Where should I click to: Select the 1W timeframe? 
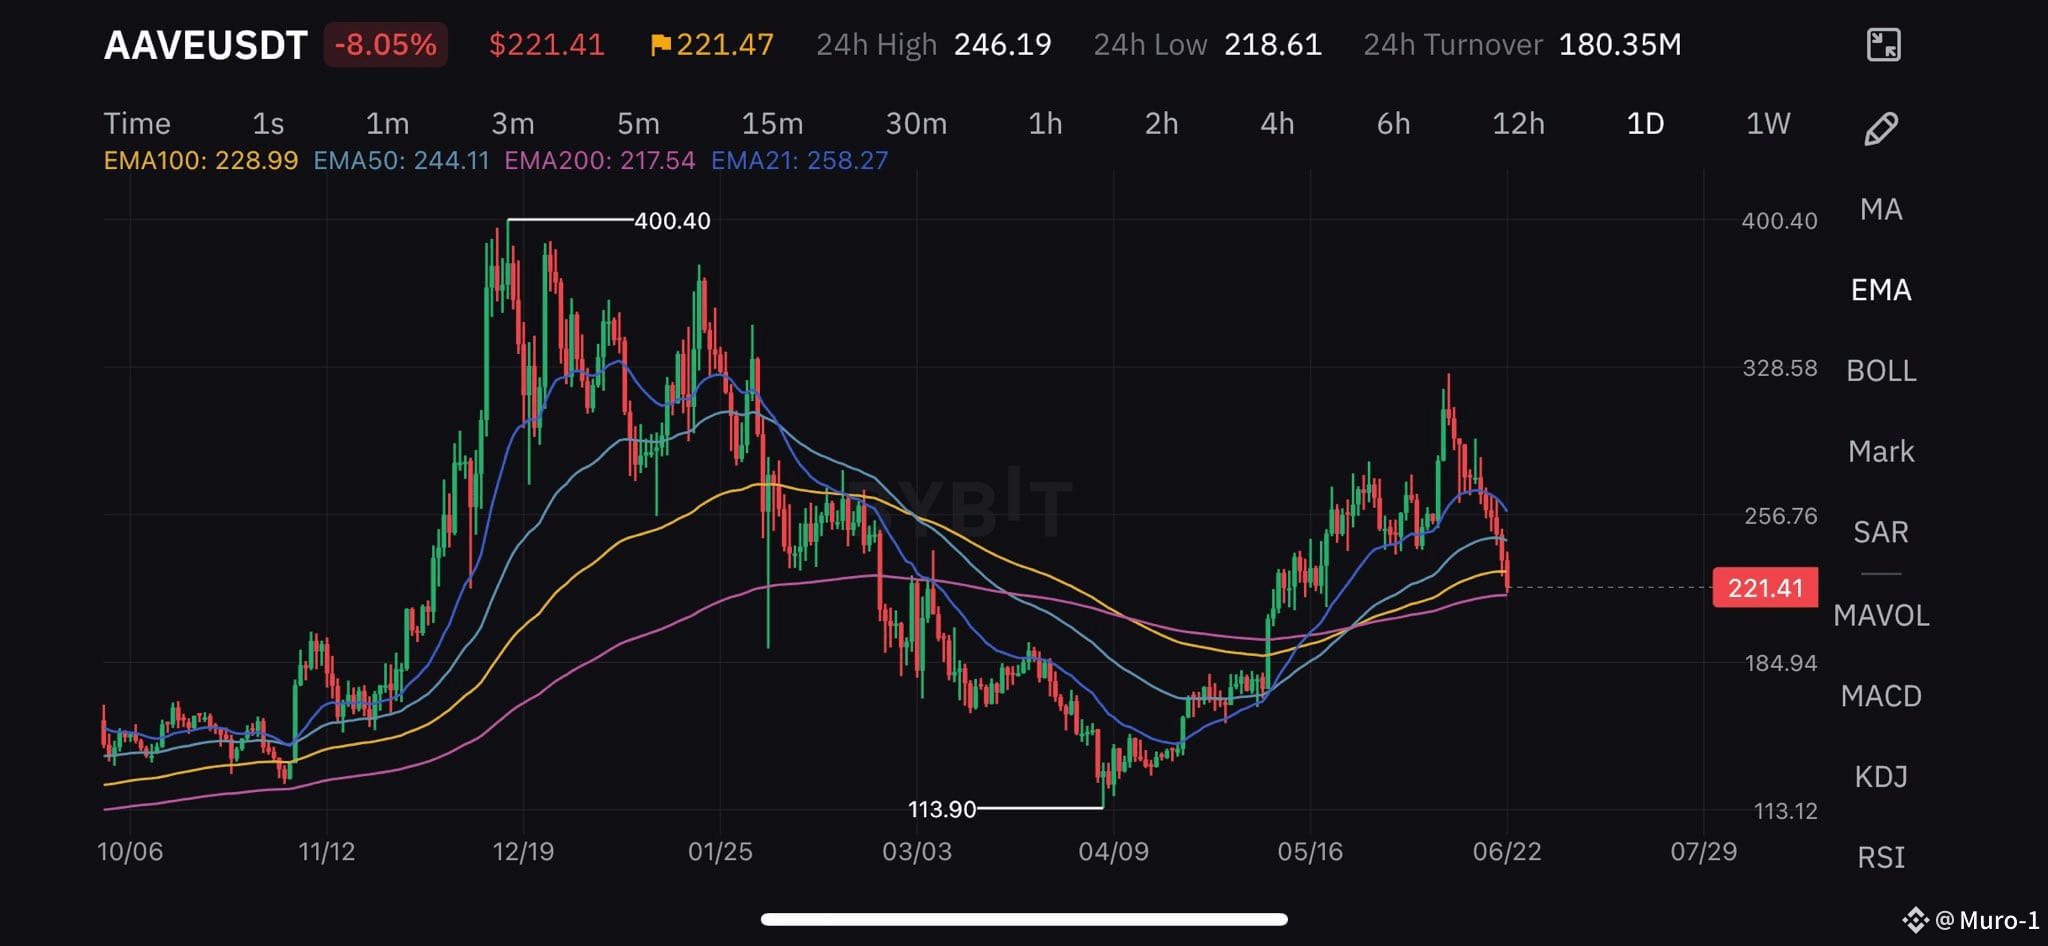tap(1768, 123)
